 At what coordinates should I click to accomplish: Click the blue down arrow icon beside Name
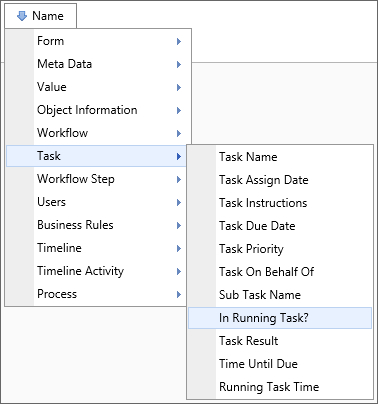(x=22, y=16)
